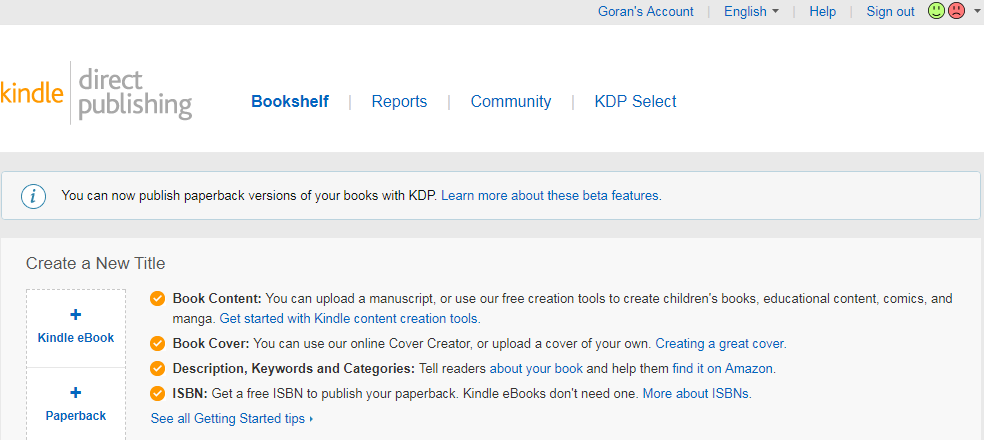Viewport: 984px width, 440px height.
Task: Click the plus icon above Paperback
Action: pyautogui.click(x=75, y=393)
